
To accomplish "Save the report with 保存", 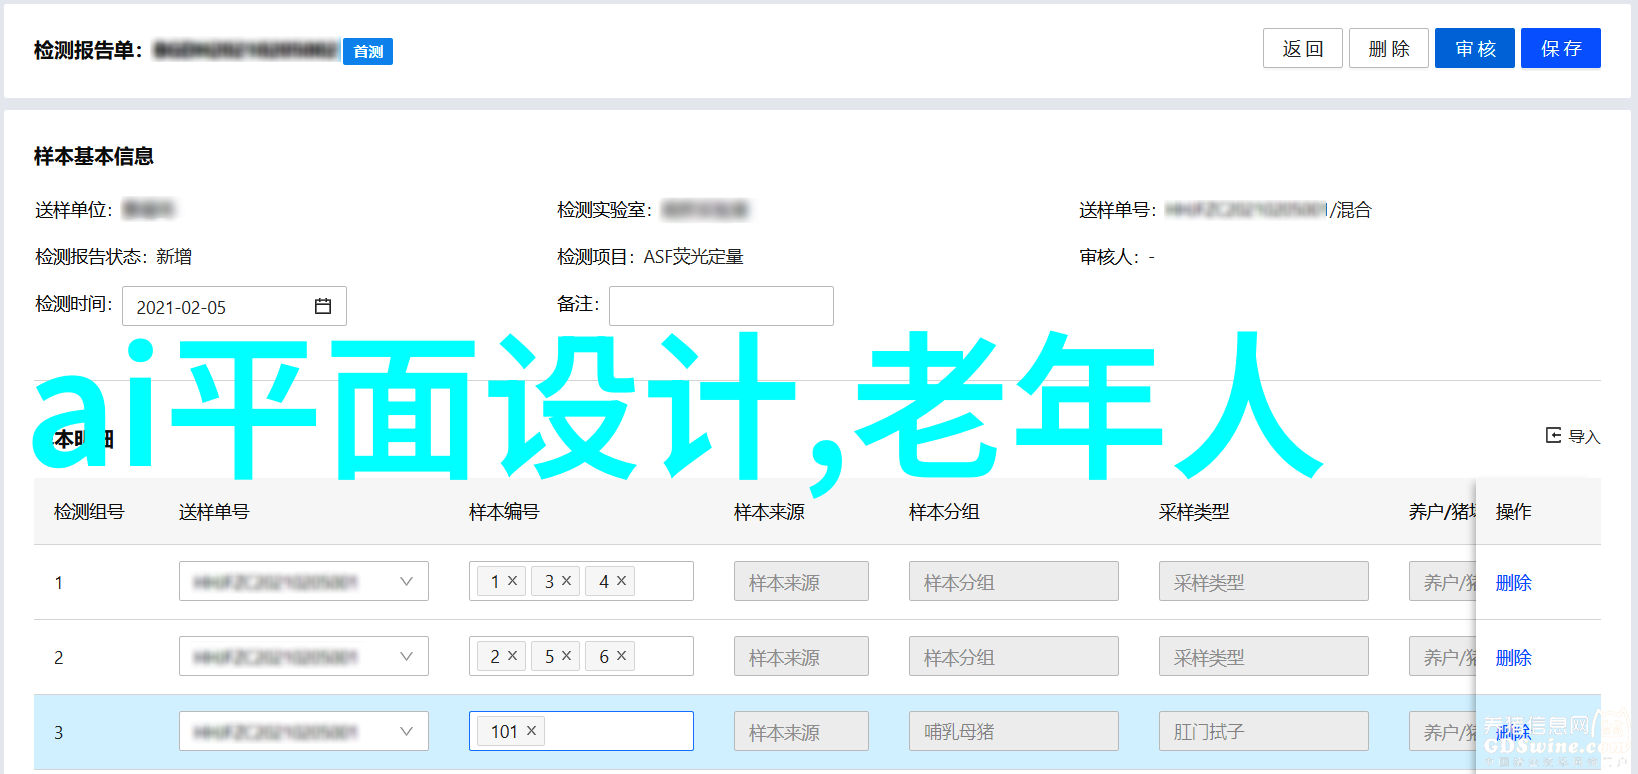I will point(1560,48).
